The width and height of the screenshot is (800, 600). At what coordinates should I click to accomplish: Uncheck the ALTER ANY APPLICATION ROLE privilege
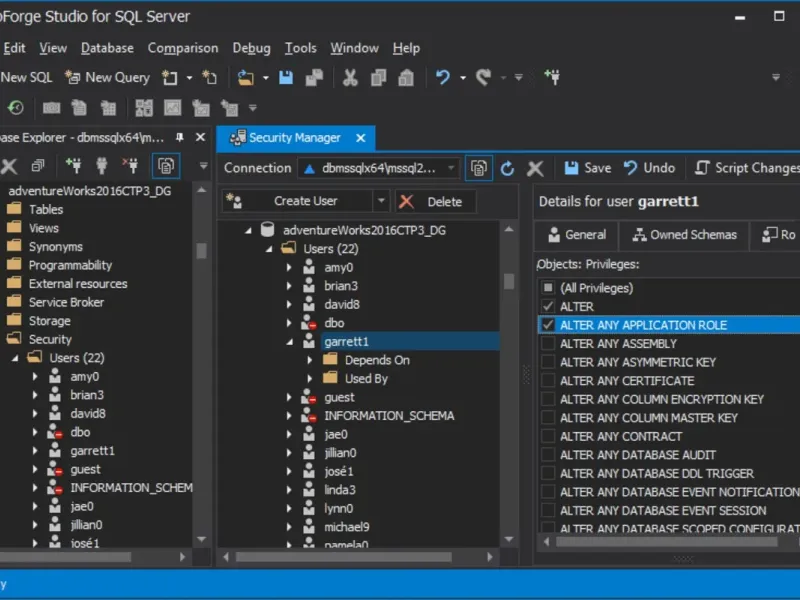click(x=547, y=325)
